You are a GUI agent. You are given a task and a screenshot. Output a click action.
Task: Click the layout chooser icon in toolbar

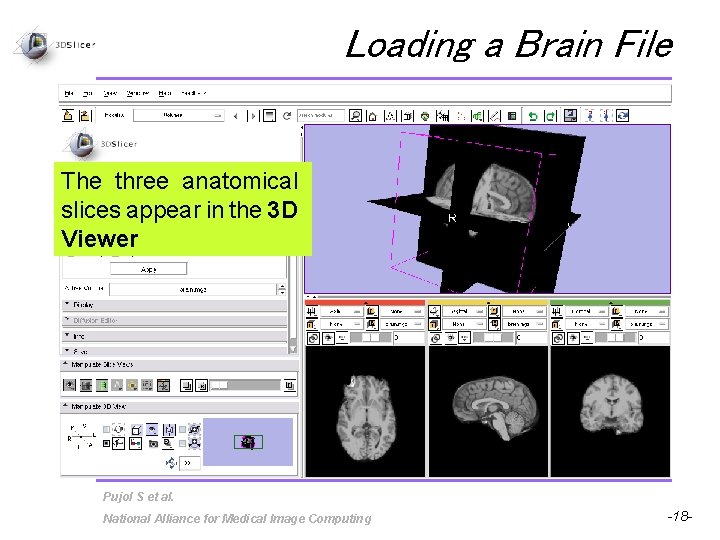point(570,116)
